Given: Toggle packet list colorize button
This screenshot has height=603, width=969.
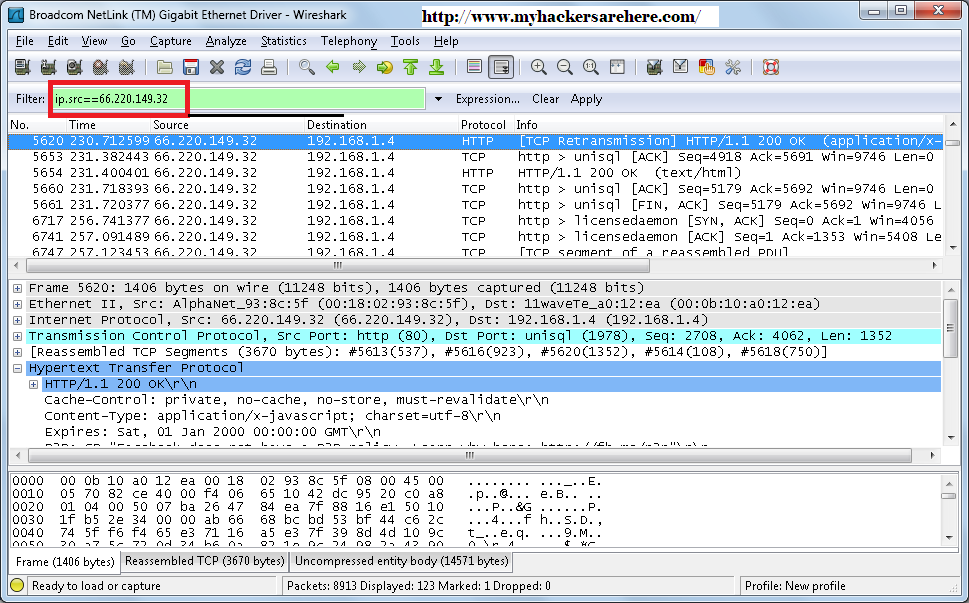Looking at the screenshot, I should pyautogui.click(x=475, y=67).
